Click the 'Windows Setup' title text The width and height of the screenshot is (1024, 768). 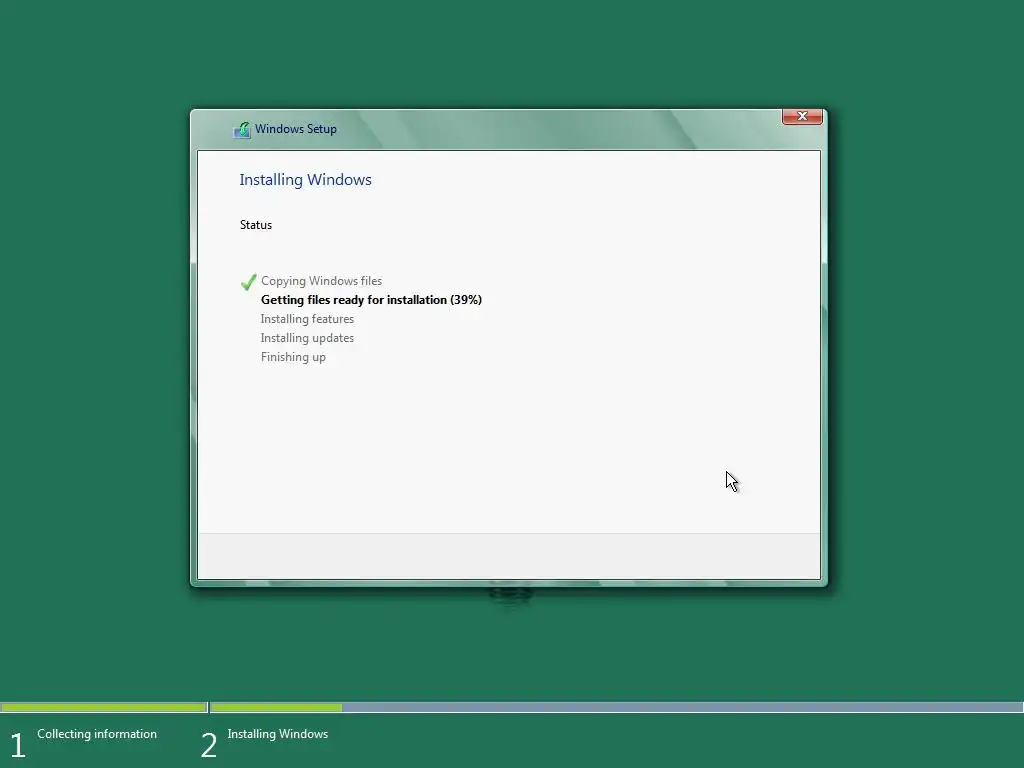pyautogui.click(x=296, y=129)
